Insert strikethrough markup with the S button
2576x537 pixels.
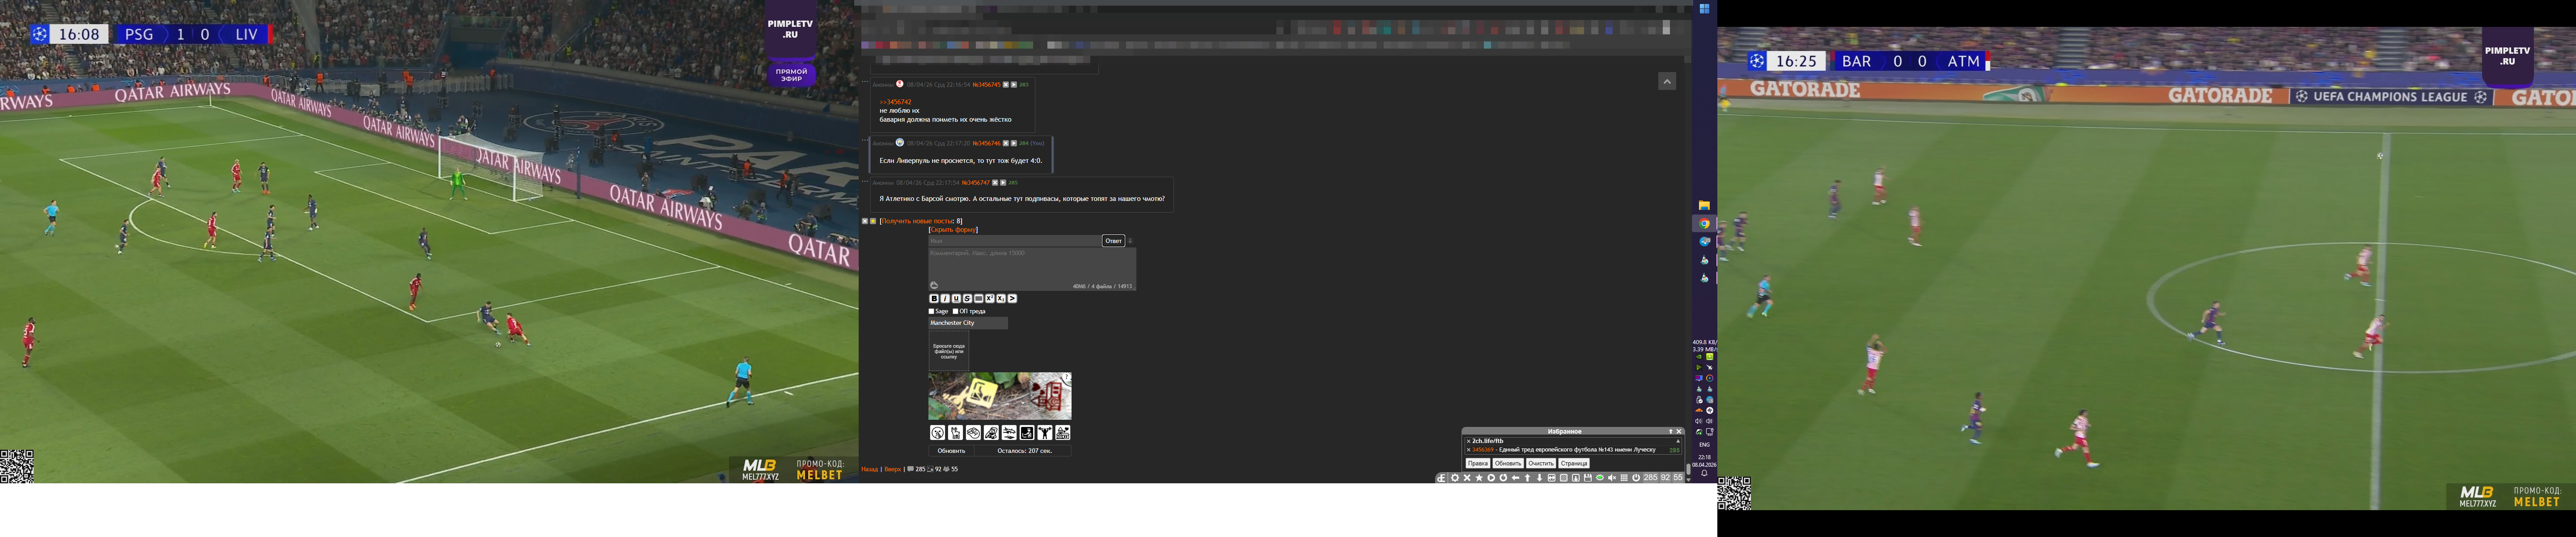(967, 298)
